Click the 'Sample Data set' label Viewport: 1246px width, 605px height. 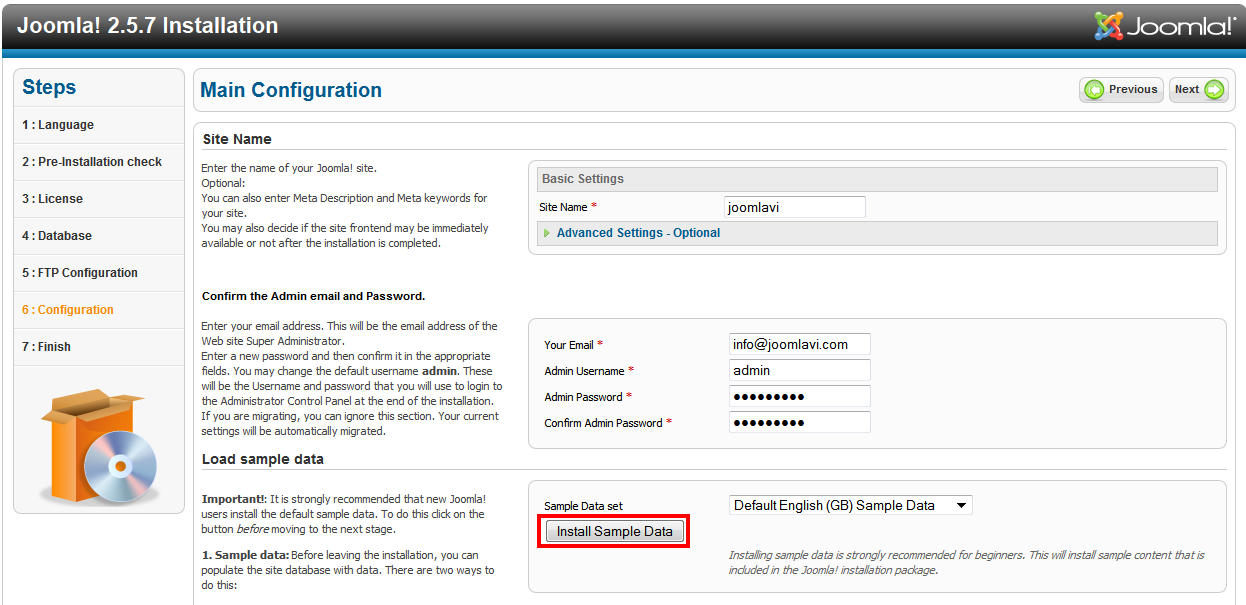click(x=583, y=506)
